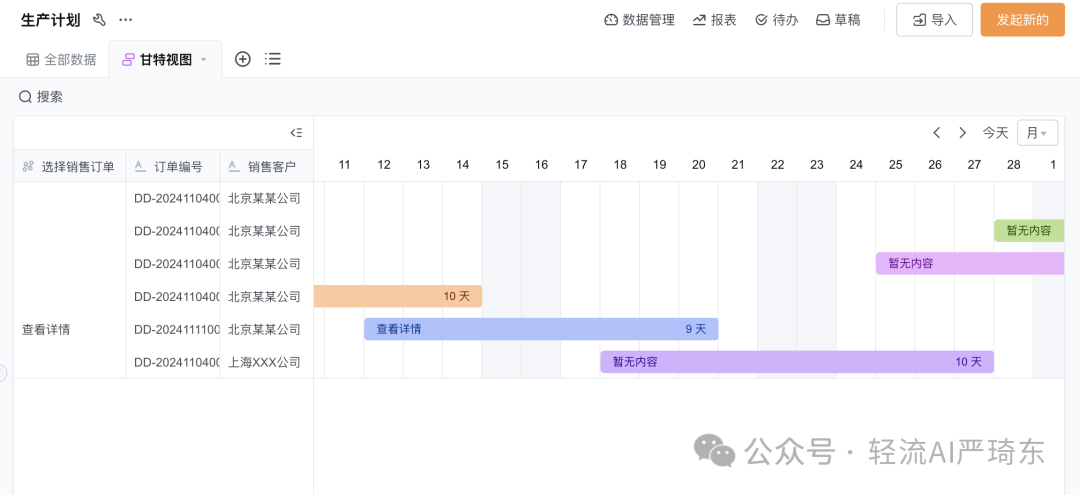Image resolution: width=1080 pixels, height=495 pixels.
Task: Open the 甘特视图 tab dropdown arrow
Action: (x=204, y=60)
